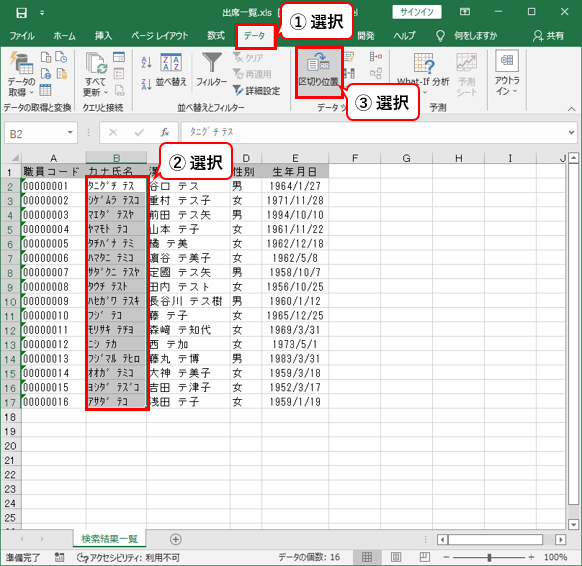This screenshot has width=582, height=566.
Task: Open the Name Box dropdown arrow
Action: [x=70, y=132]
